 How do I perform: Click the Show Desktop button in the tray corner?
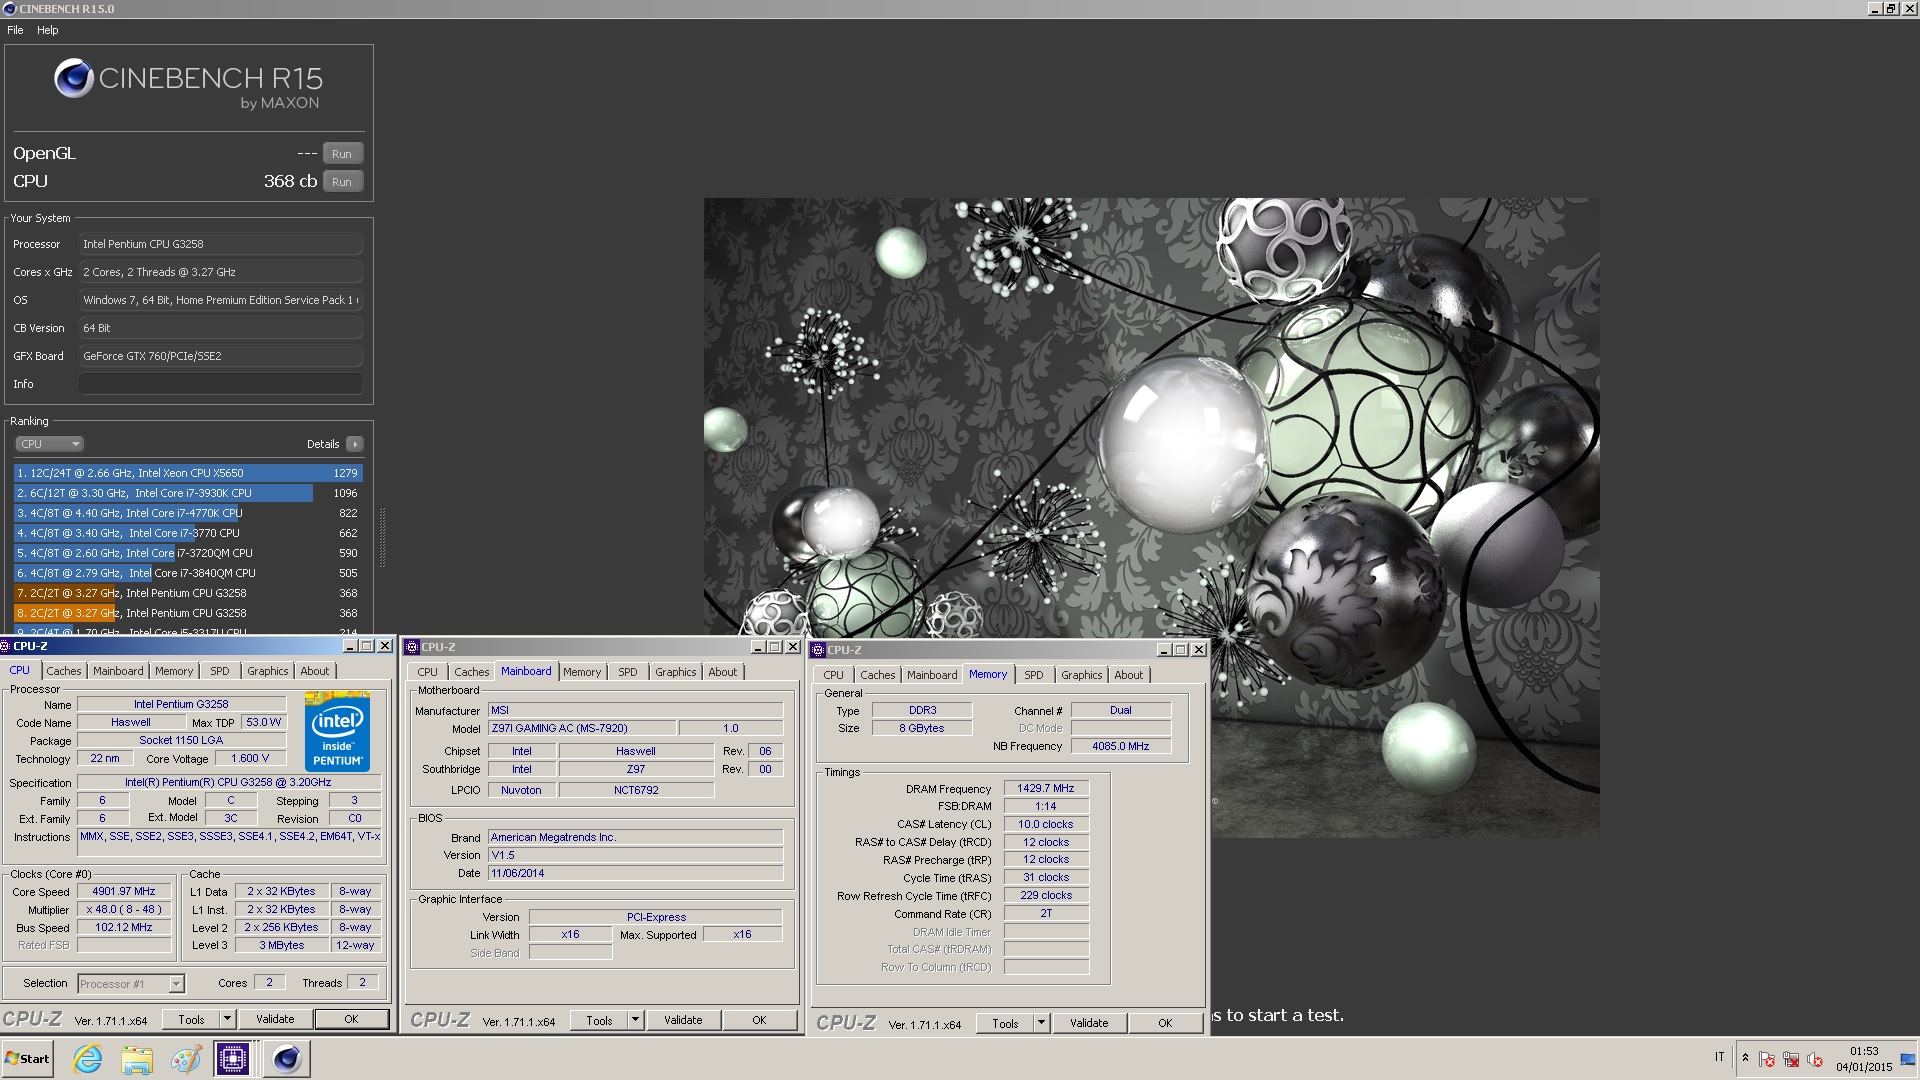tap(1907, 1059)
